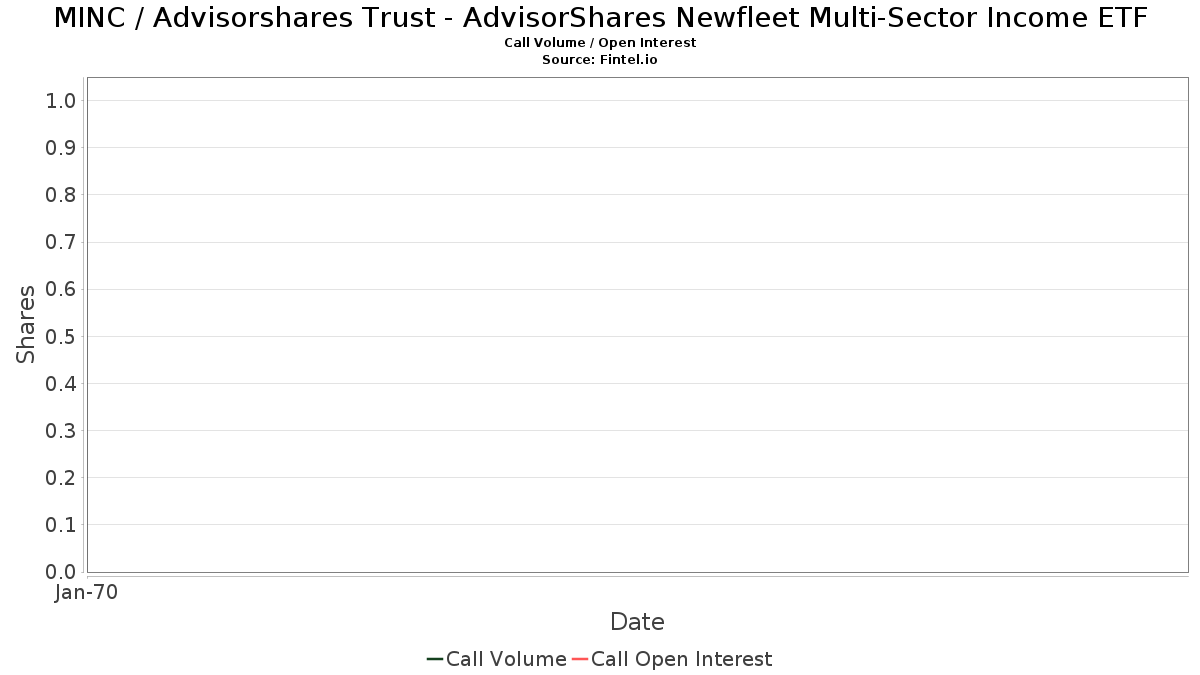Click the 1.0 y-axis tick label
Image resolution: width=1200 pixels, height=675 pixels.
61,100
